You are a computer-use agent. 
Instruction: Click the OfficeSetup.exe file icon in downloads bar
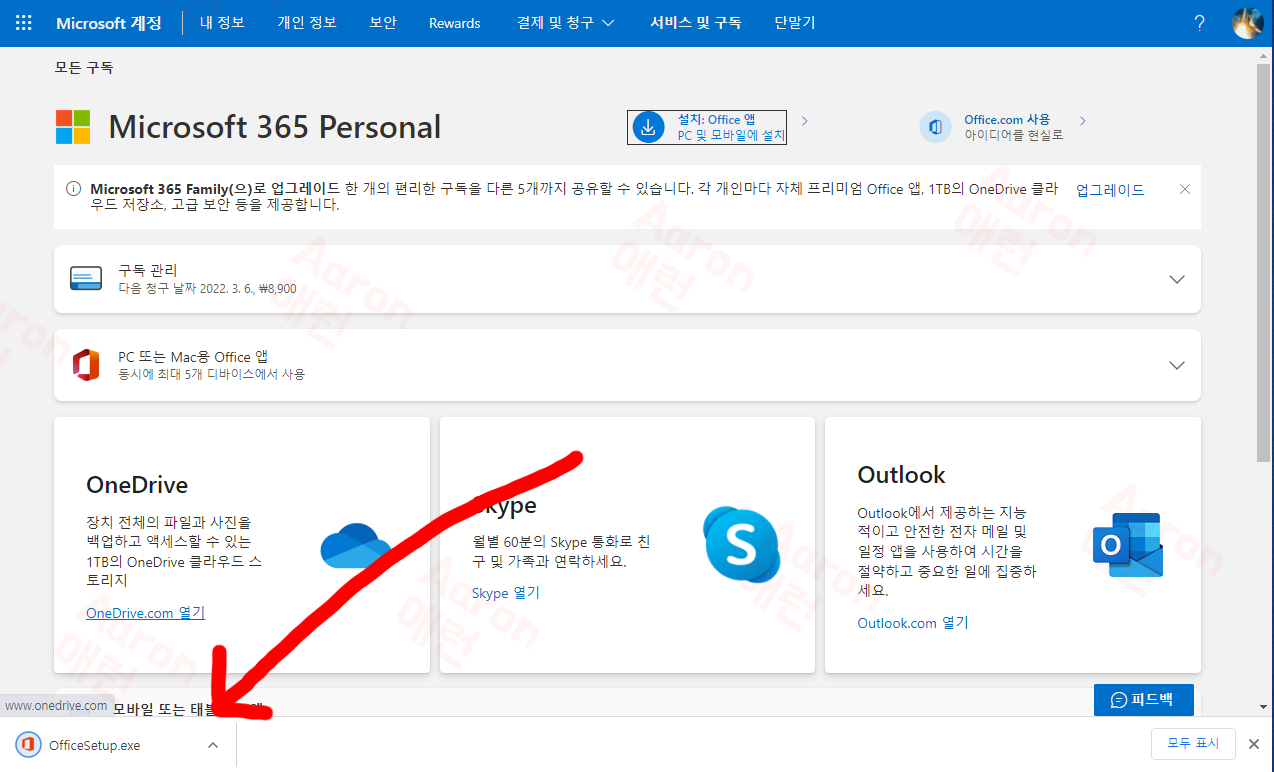point(29,745)
